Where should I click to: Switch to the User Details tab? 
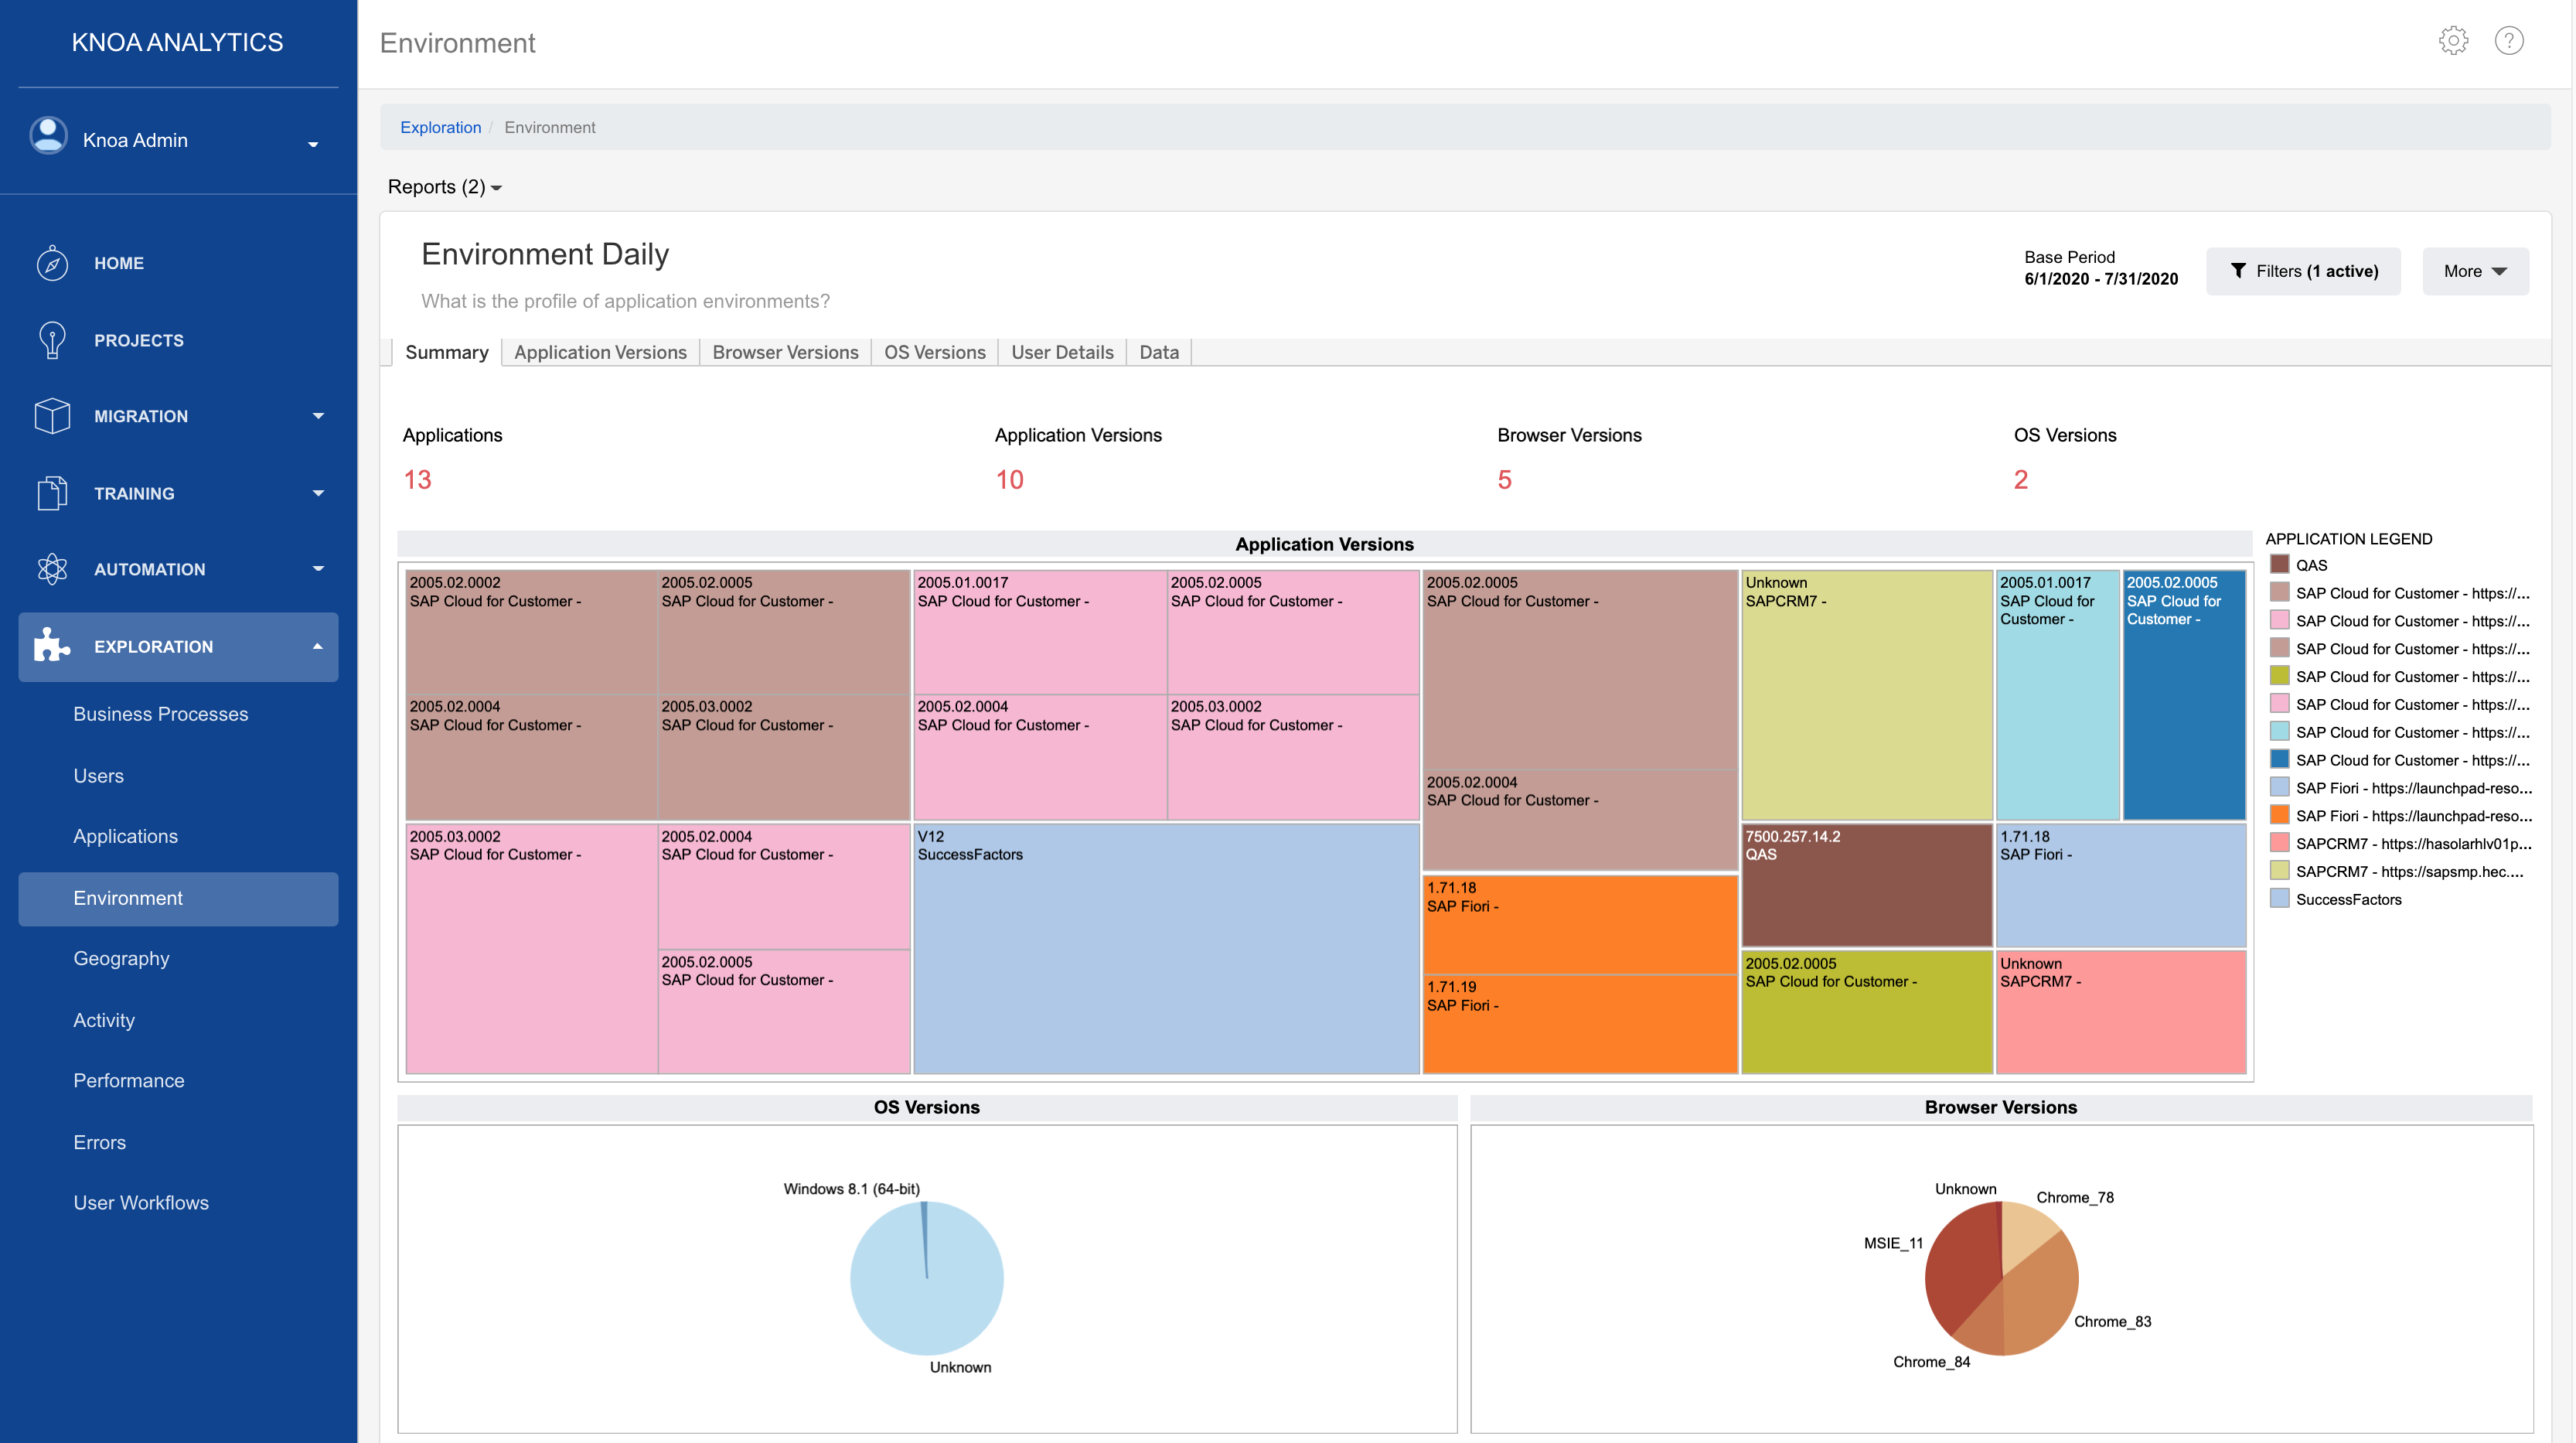click(x=1062, y=352)
